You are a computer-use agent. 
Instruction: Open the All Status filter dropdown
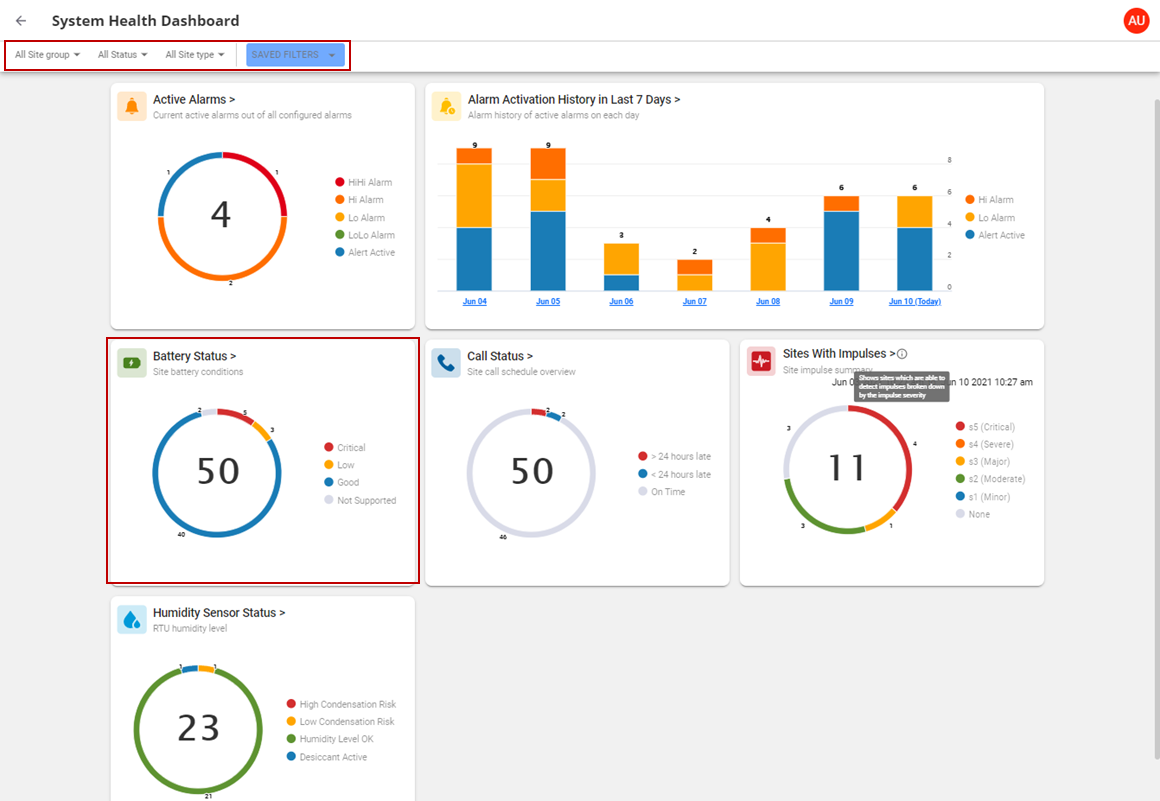click(122, 55)
